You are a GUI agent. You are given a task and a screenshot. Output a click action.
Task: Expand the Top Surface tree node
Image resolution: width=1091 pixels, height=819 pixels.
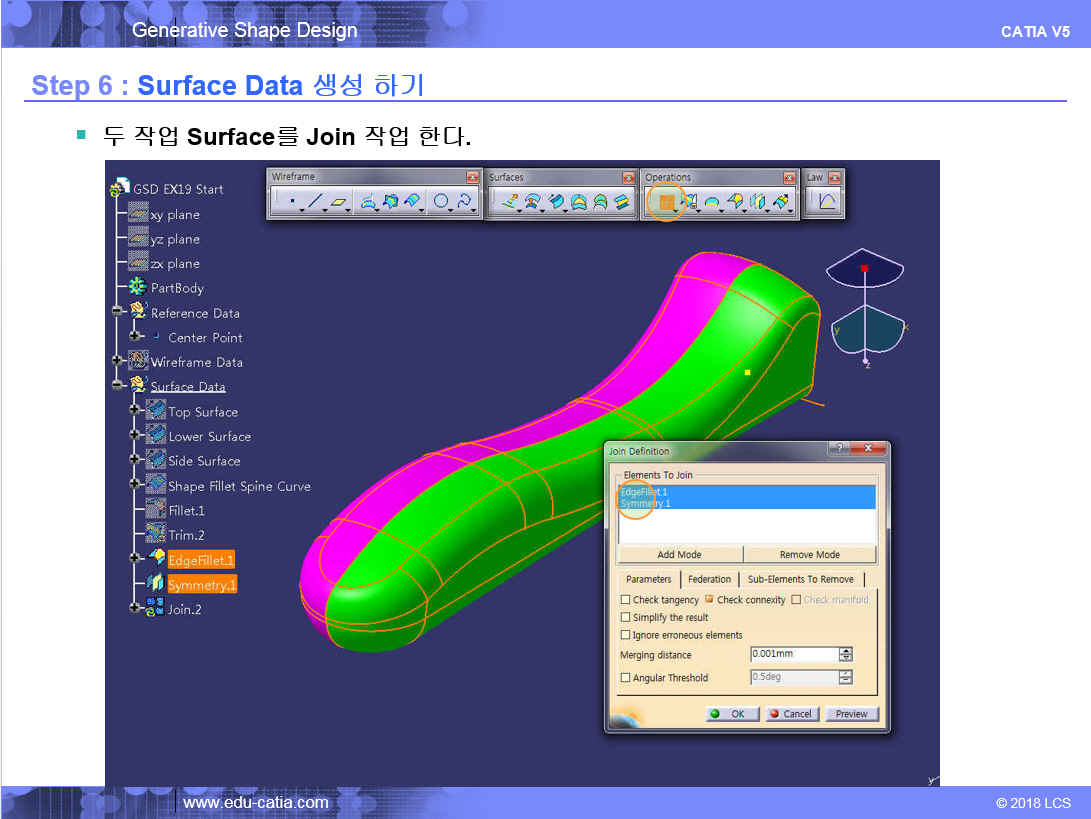[134, 411]
